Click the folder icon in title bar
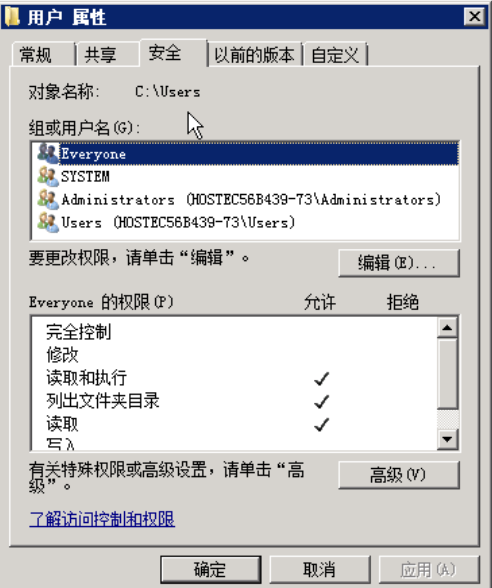The height and width of the screenshot is (588, 492). coord(12,16)
